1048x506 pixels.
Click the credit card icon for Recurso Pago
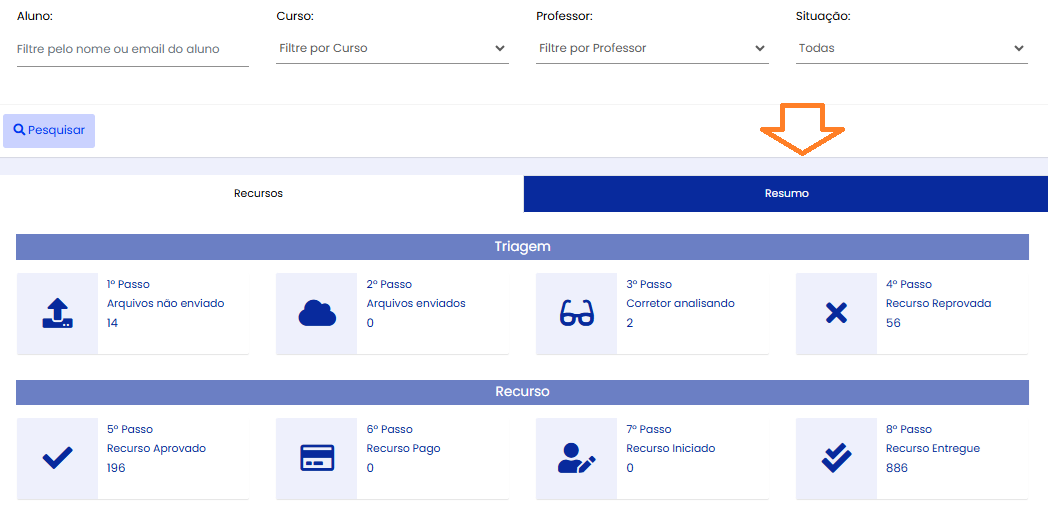pos(317,458)
